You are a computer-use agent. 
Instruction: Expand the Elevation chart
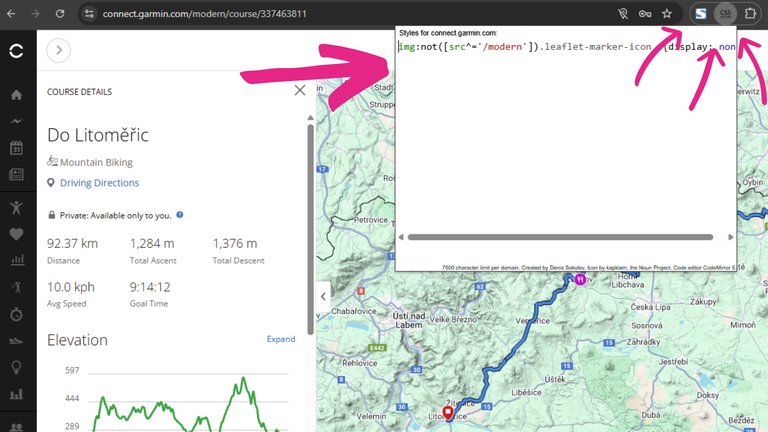[280, 339]
